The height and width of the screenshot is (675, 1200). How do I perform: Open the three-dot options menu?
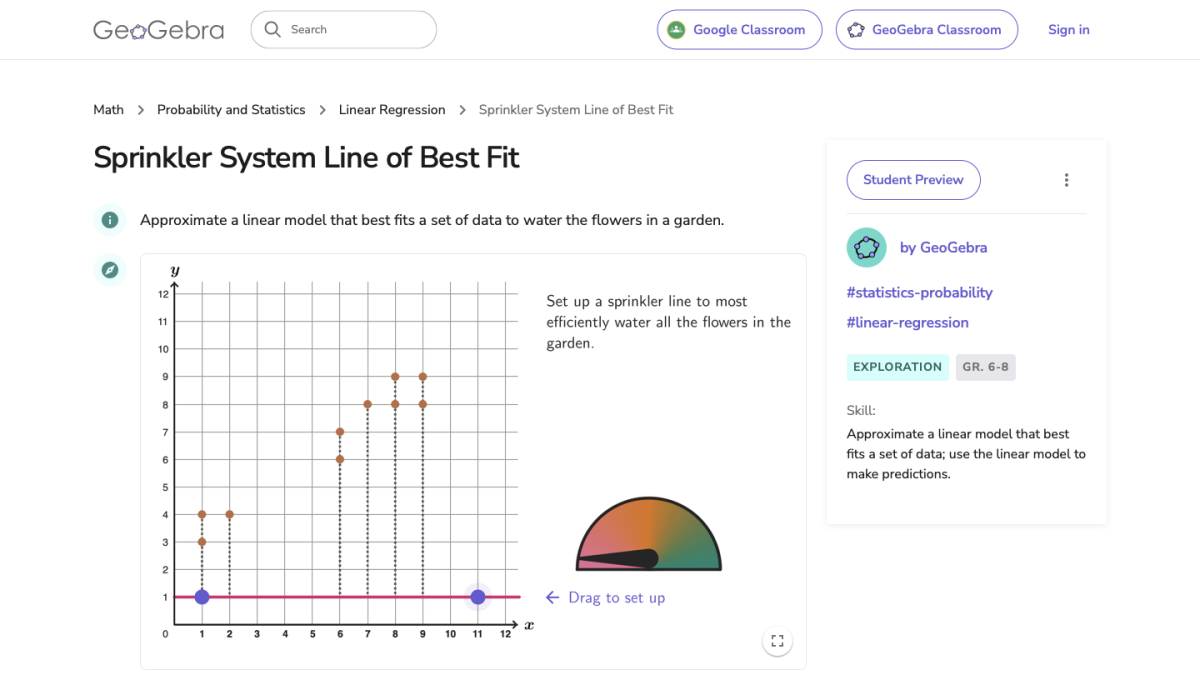tap(1066, 179)
